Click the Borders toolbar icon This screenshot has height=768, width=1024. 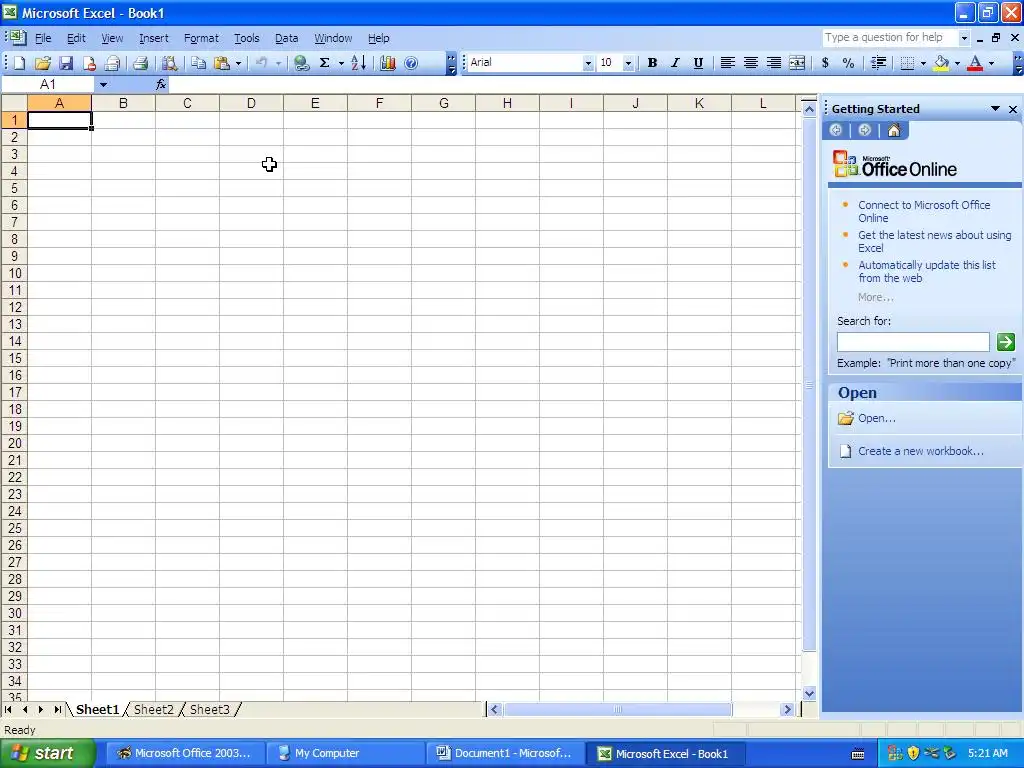(x=907, y=63)
